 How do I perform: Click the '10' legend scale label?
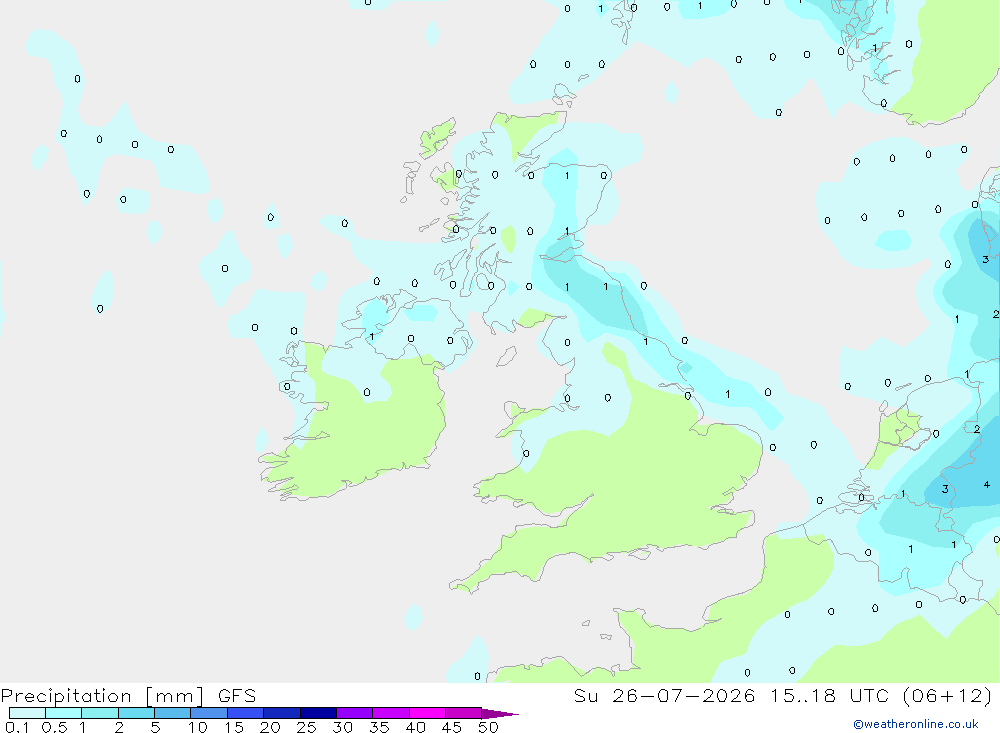198,727
